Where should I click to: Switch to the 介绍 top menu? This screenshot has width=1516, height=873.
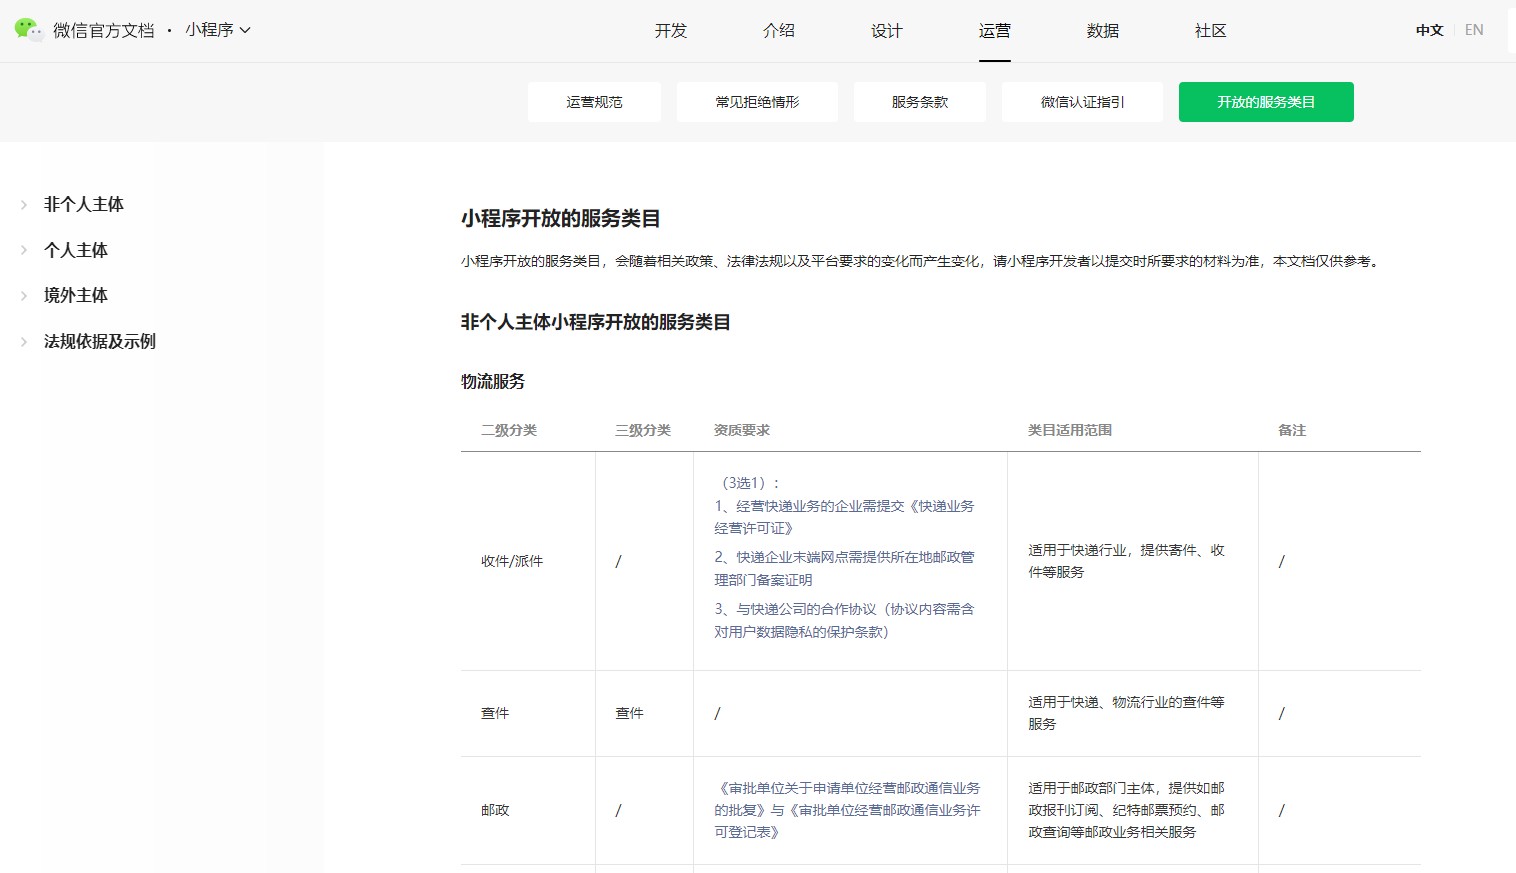click(x=779, y=31)
